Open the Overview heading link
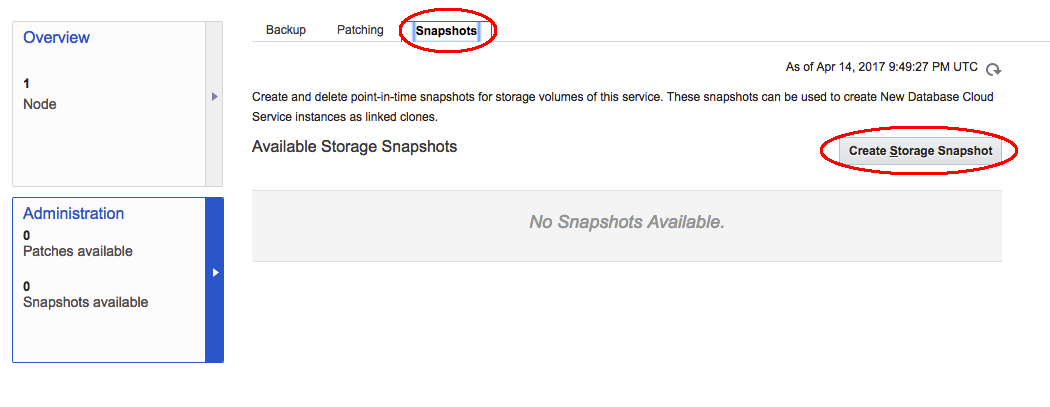 pyautogui.click(x=56, y=38)
